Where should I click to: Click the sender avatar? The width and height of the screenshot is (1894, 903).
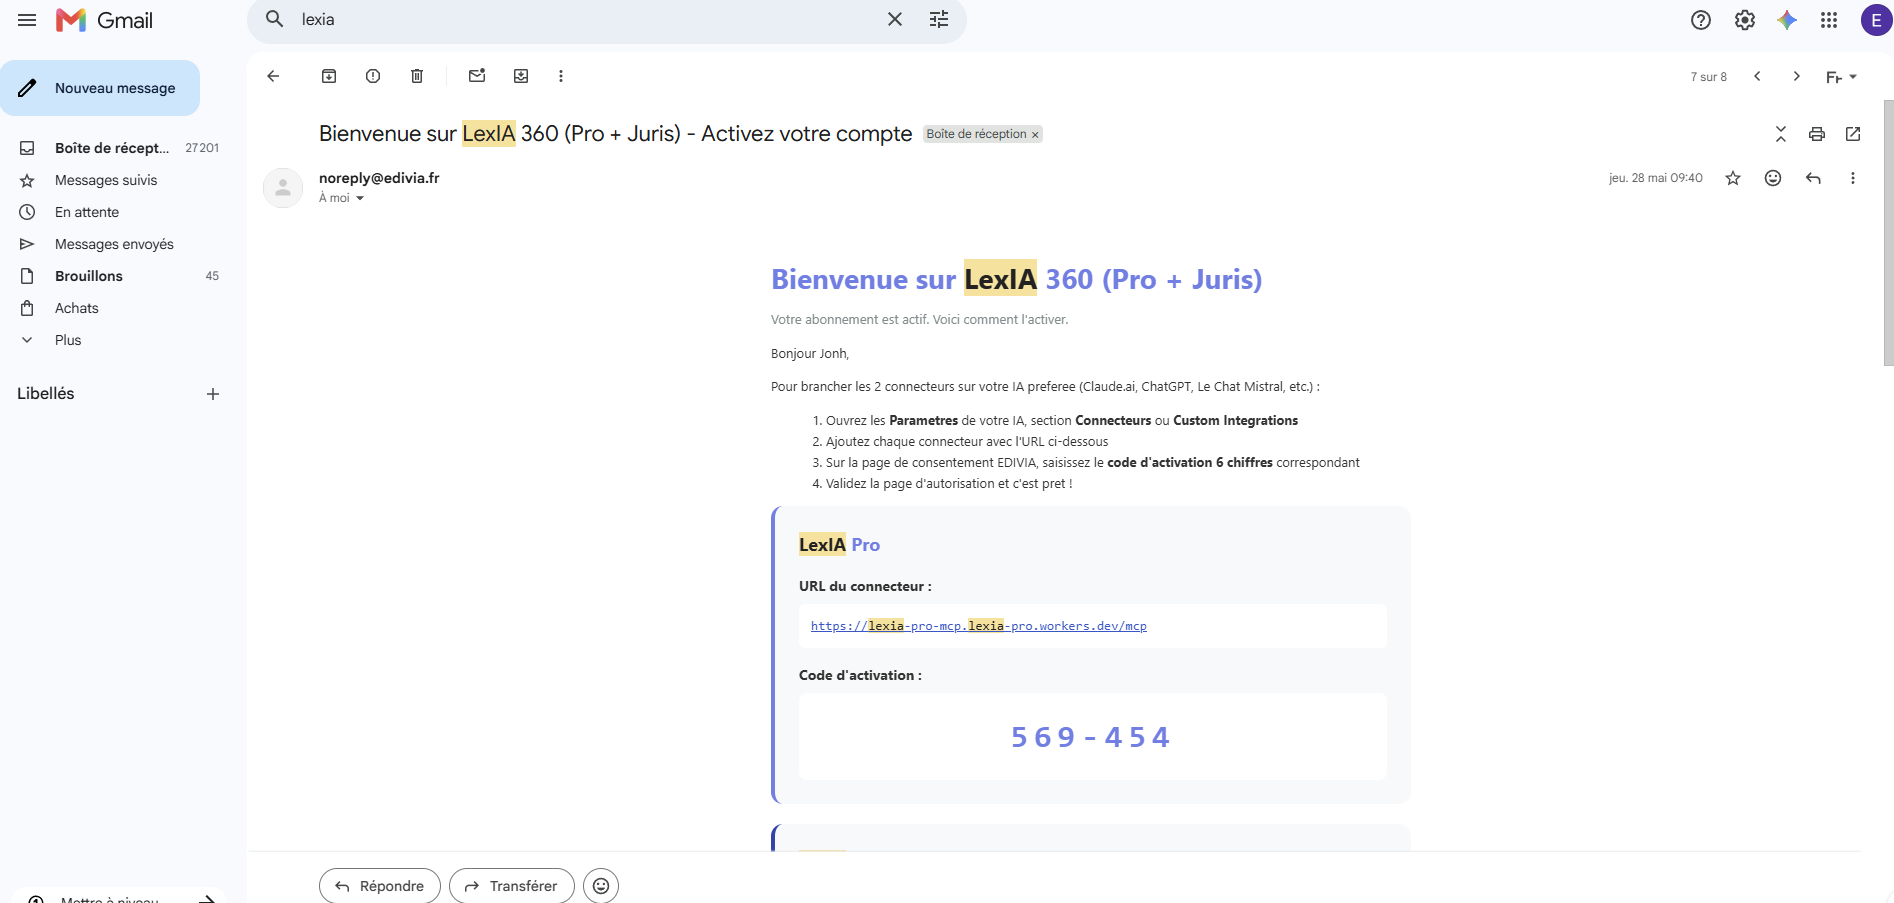pyautogui.click(x=283, y=187)
